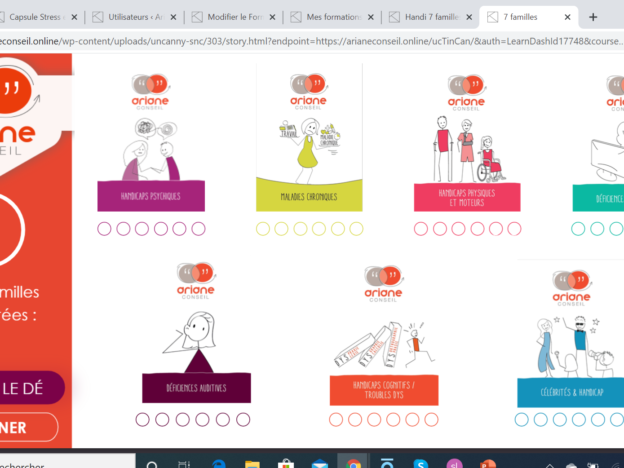Select the Célébrités & Handicap card
624x468 pixels.
coord(570,391)
